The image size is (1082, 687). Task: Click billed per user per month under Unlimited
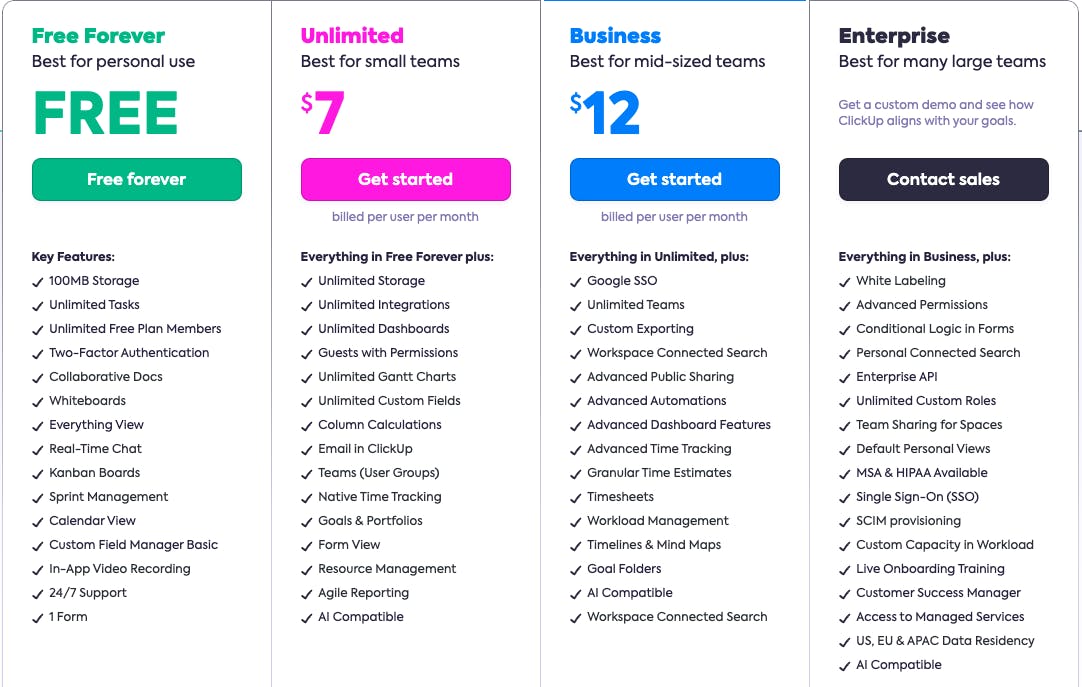pos(405,217)
